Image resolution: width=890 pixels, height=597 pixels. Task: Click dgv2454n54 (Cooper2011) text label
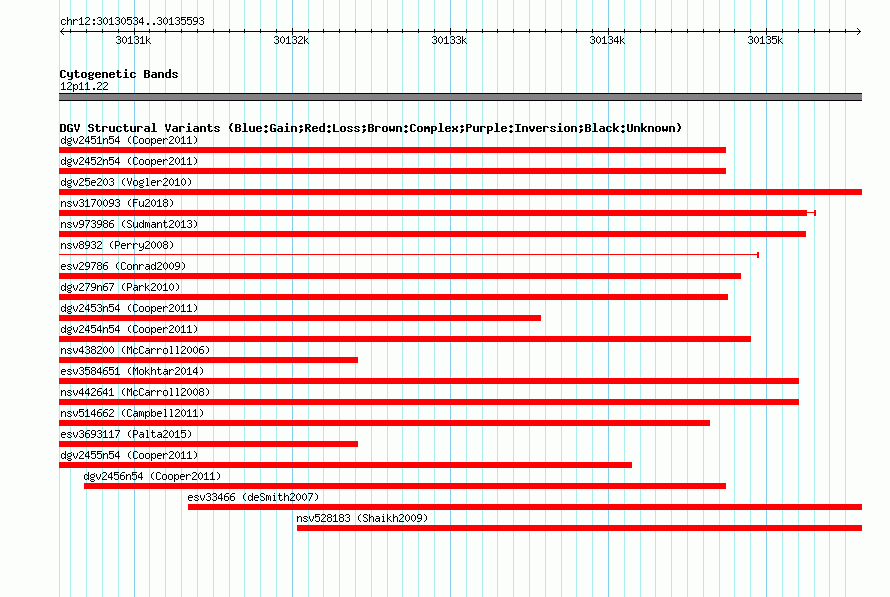(x=129, y=329)
